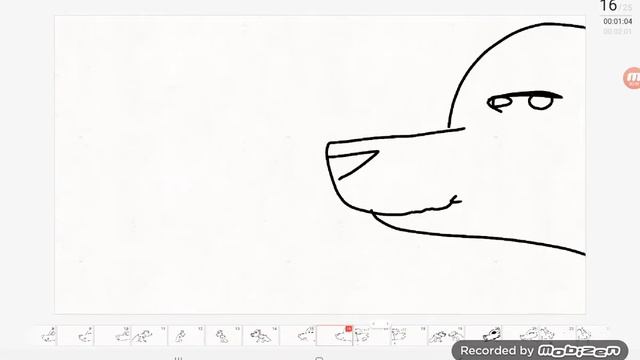This screenshot has width=640, height=360.
Task: Select frame 12 thumbnail in timeline
Action: click(186, 335)
